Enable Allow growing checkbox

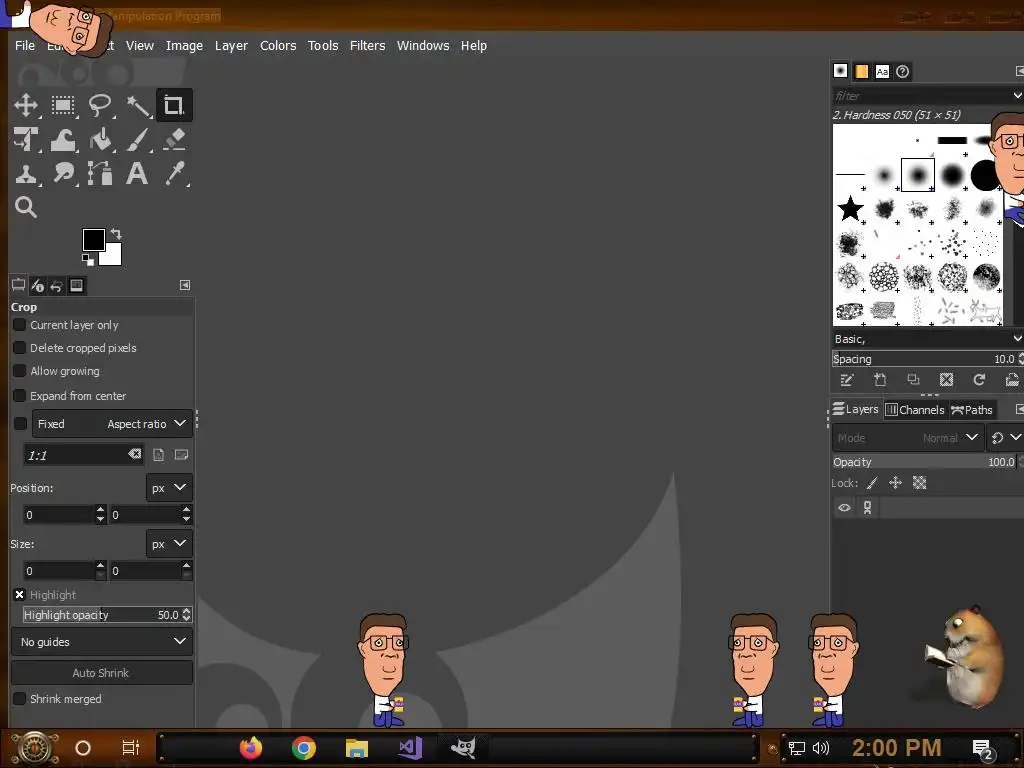[x=20, y=371]
